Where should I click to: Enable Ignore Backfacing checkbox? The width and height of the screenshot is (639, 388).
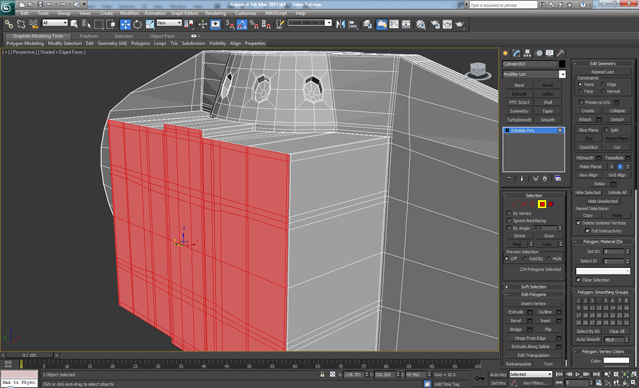[x=509, y=220]
